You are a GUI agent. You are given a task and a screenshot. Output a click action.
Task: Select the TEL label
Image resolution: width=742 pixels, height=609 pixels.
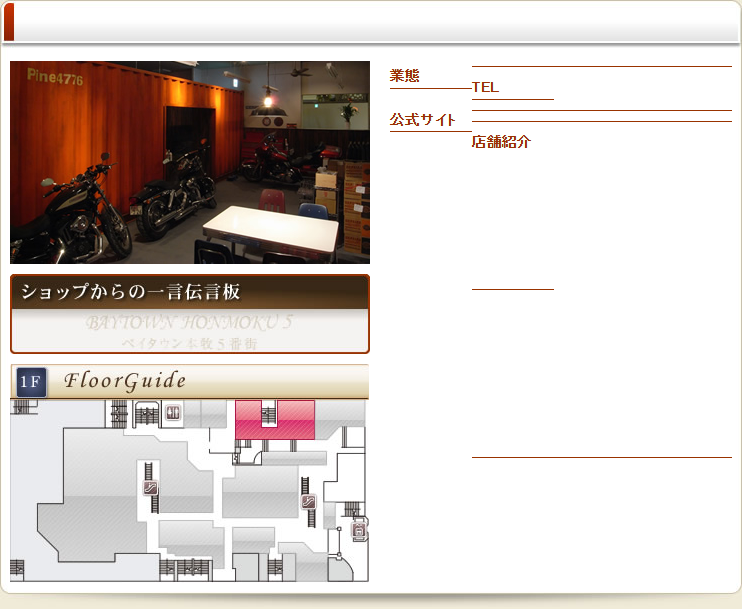coord(485,87)
